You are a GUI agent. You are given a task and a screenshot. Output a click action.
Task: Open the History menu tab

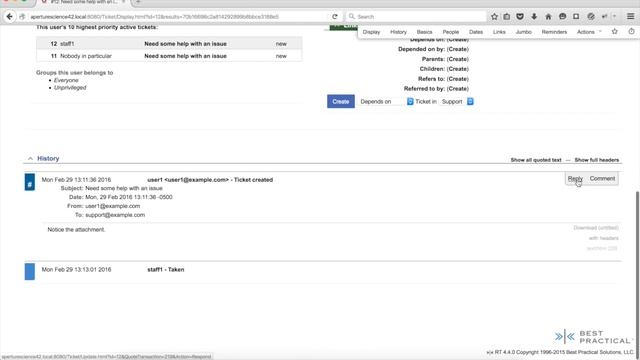coord(398,32)
